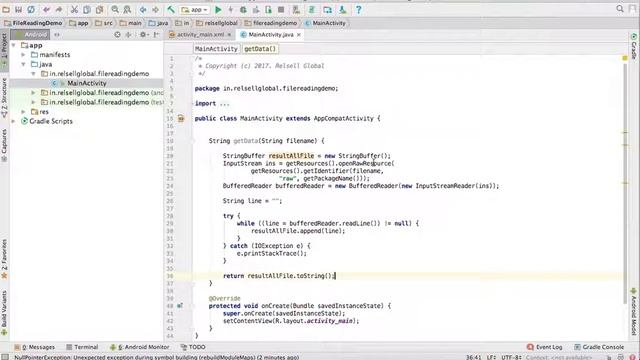Toggle the Favorites tool window tab
640x360 pixels.
[x=4, y=259]
